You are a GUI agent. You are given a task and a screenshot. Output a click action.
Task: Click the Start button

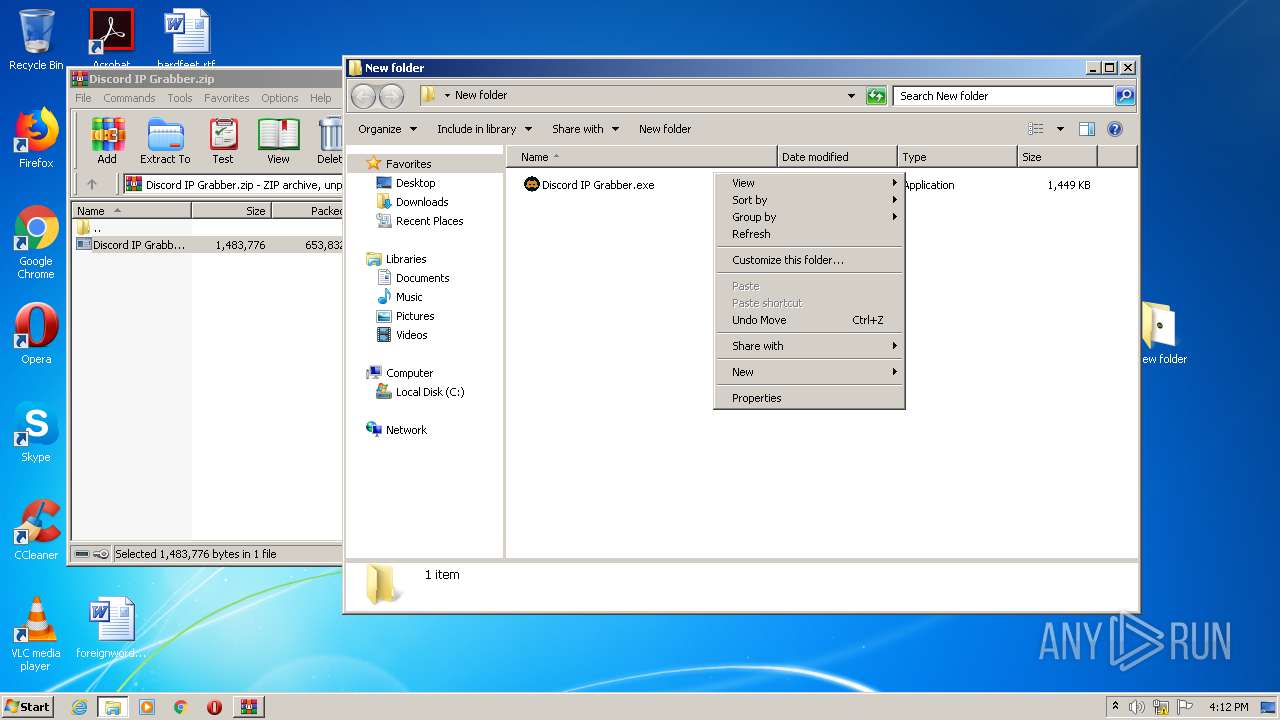[x=28, y=707]
